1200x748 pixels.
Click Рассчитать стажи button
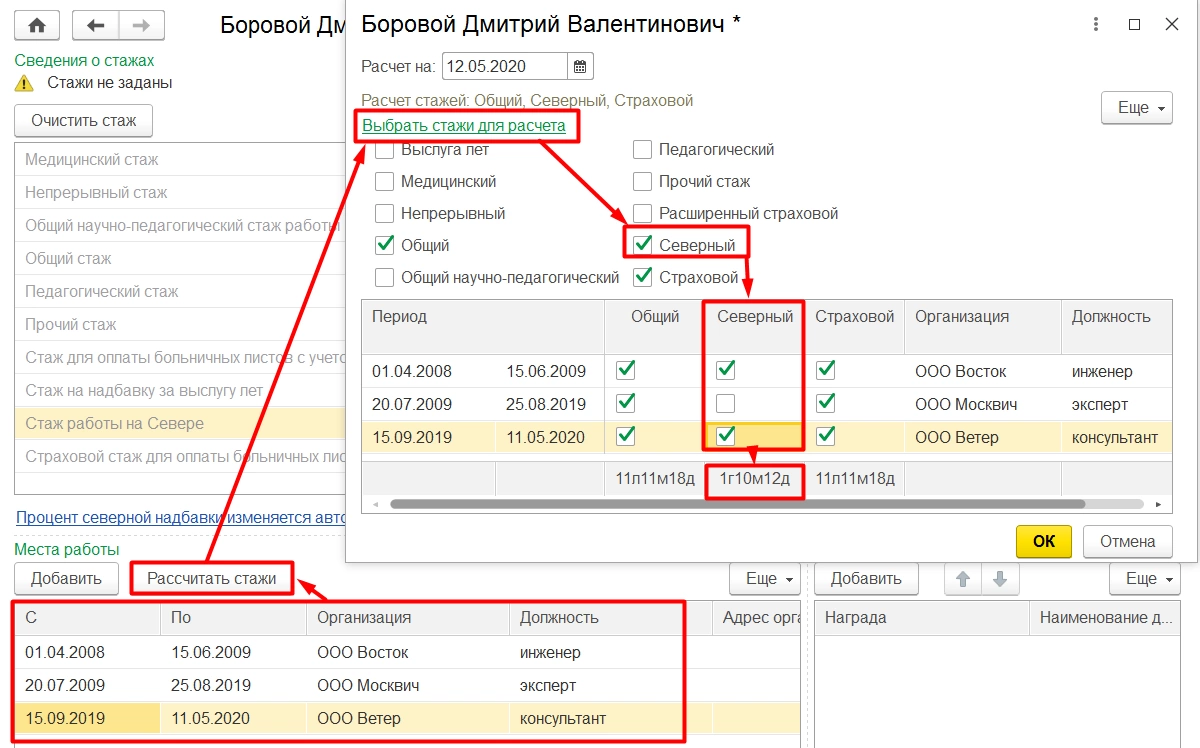(x=211, y=578)
